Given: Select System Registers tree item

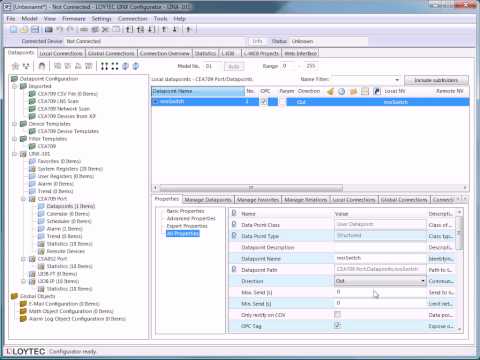Looking at the screenshot, I should (x=70, y=169).
